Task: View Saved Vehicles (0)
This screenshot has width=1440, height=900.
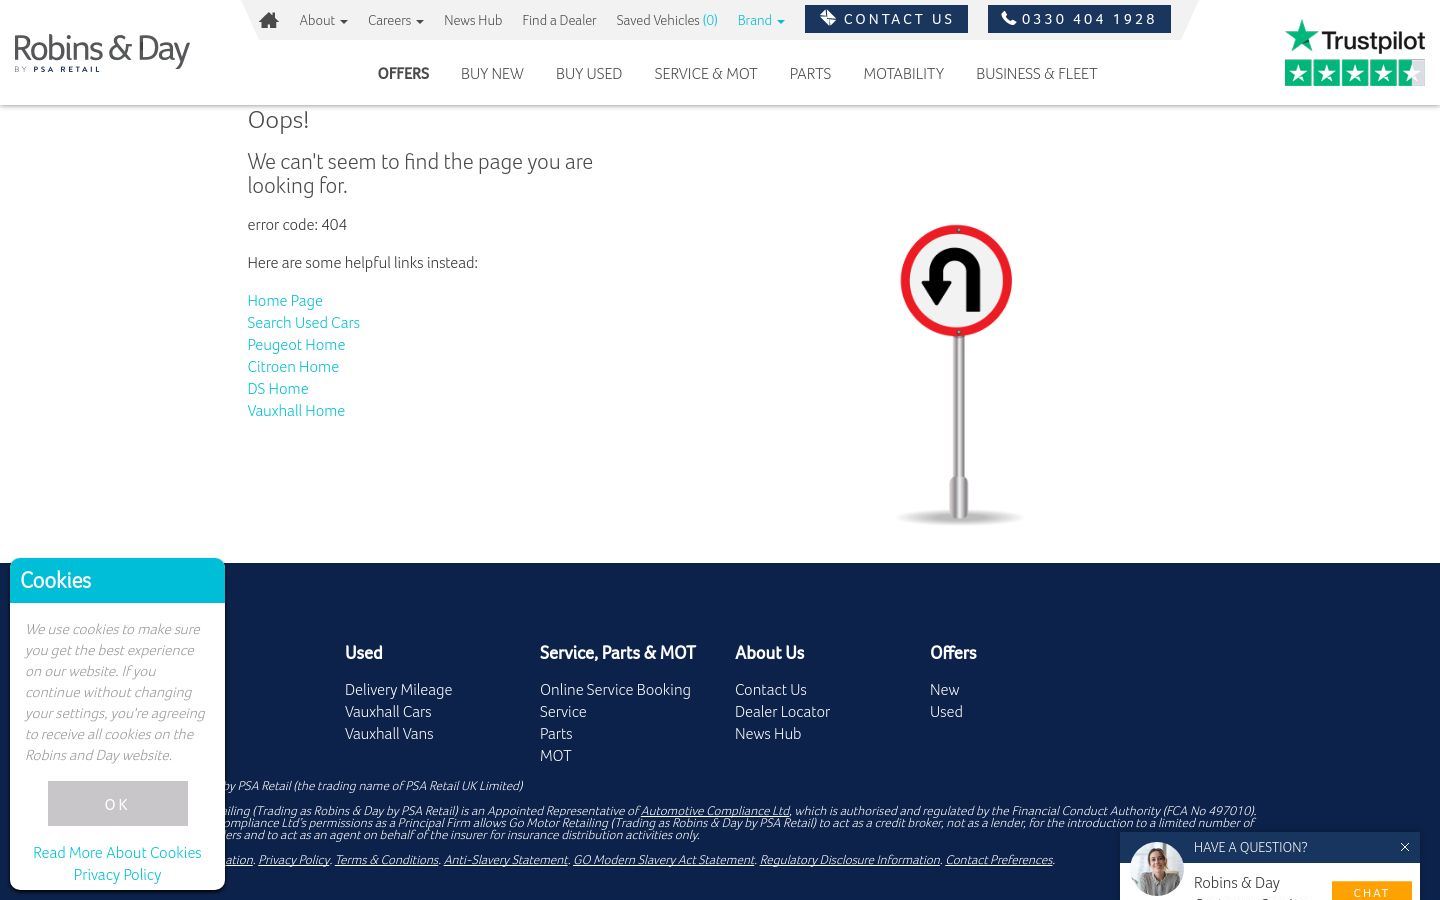Action: point(667,20)
